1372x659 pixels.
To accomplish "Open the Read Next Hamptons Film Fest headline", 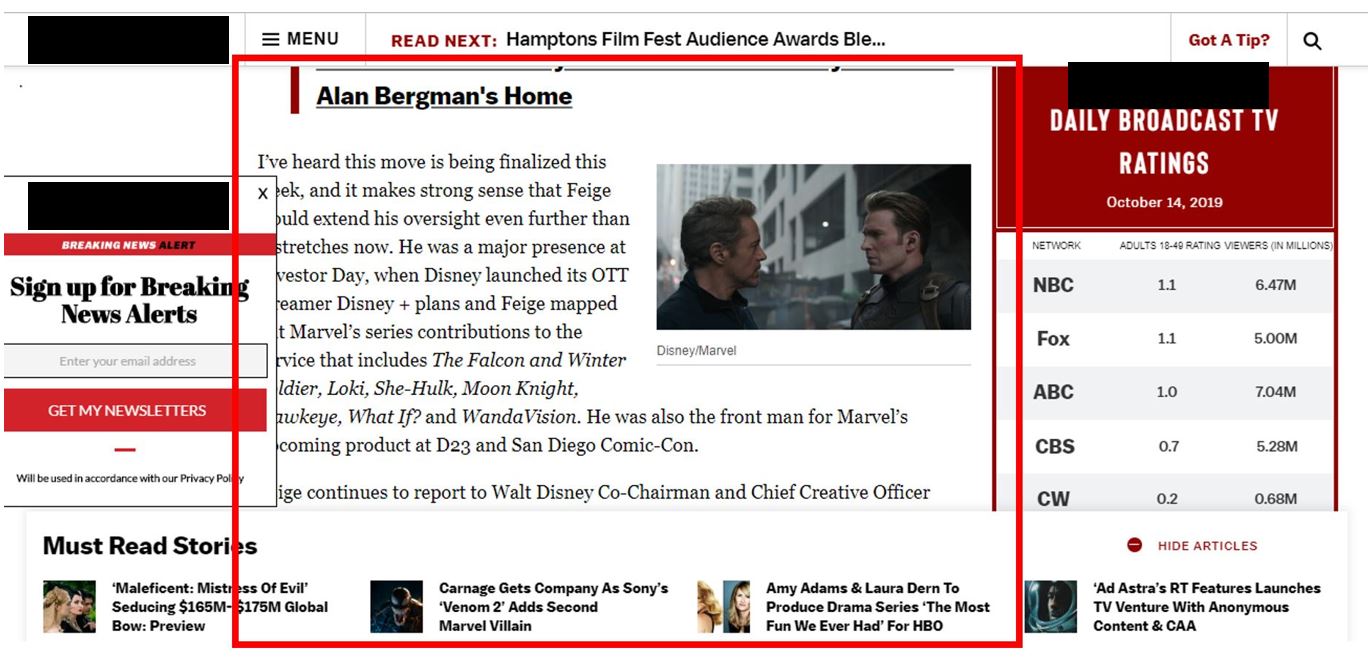I will click(695, 40).
